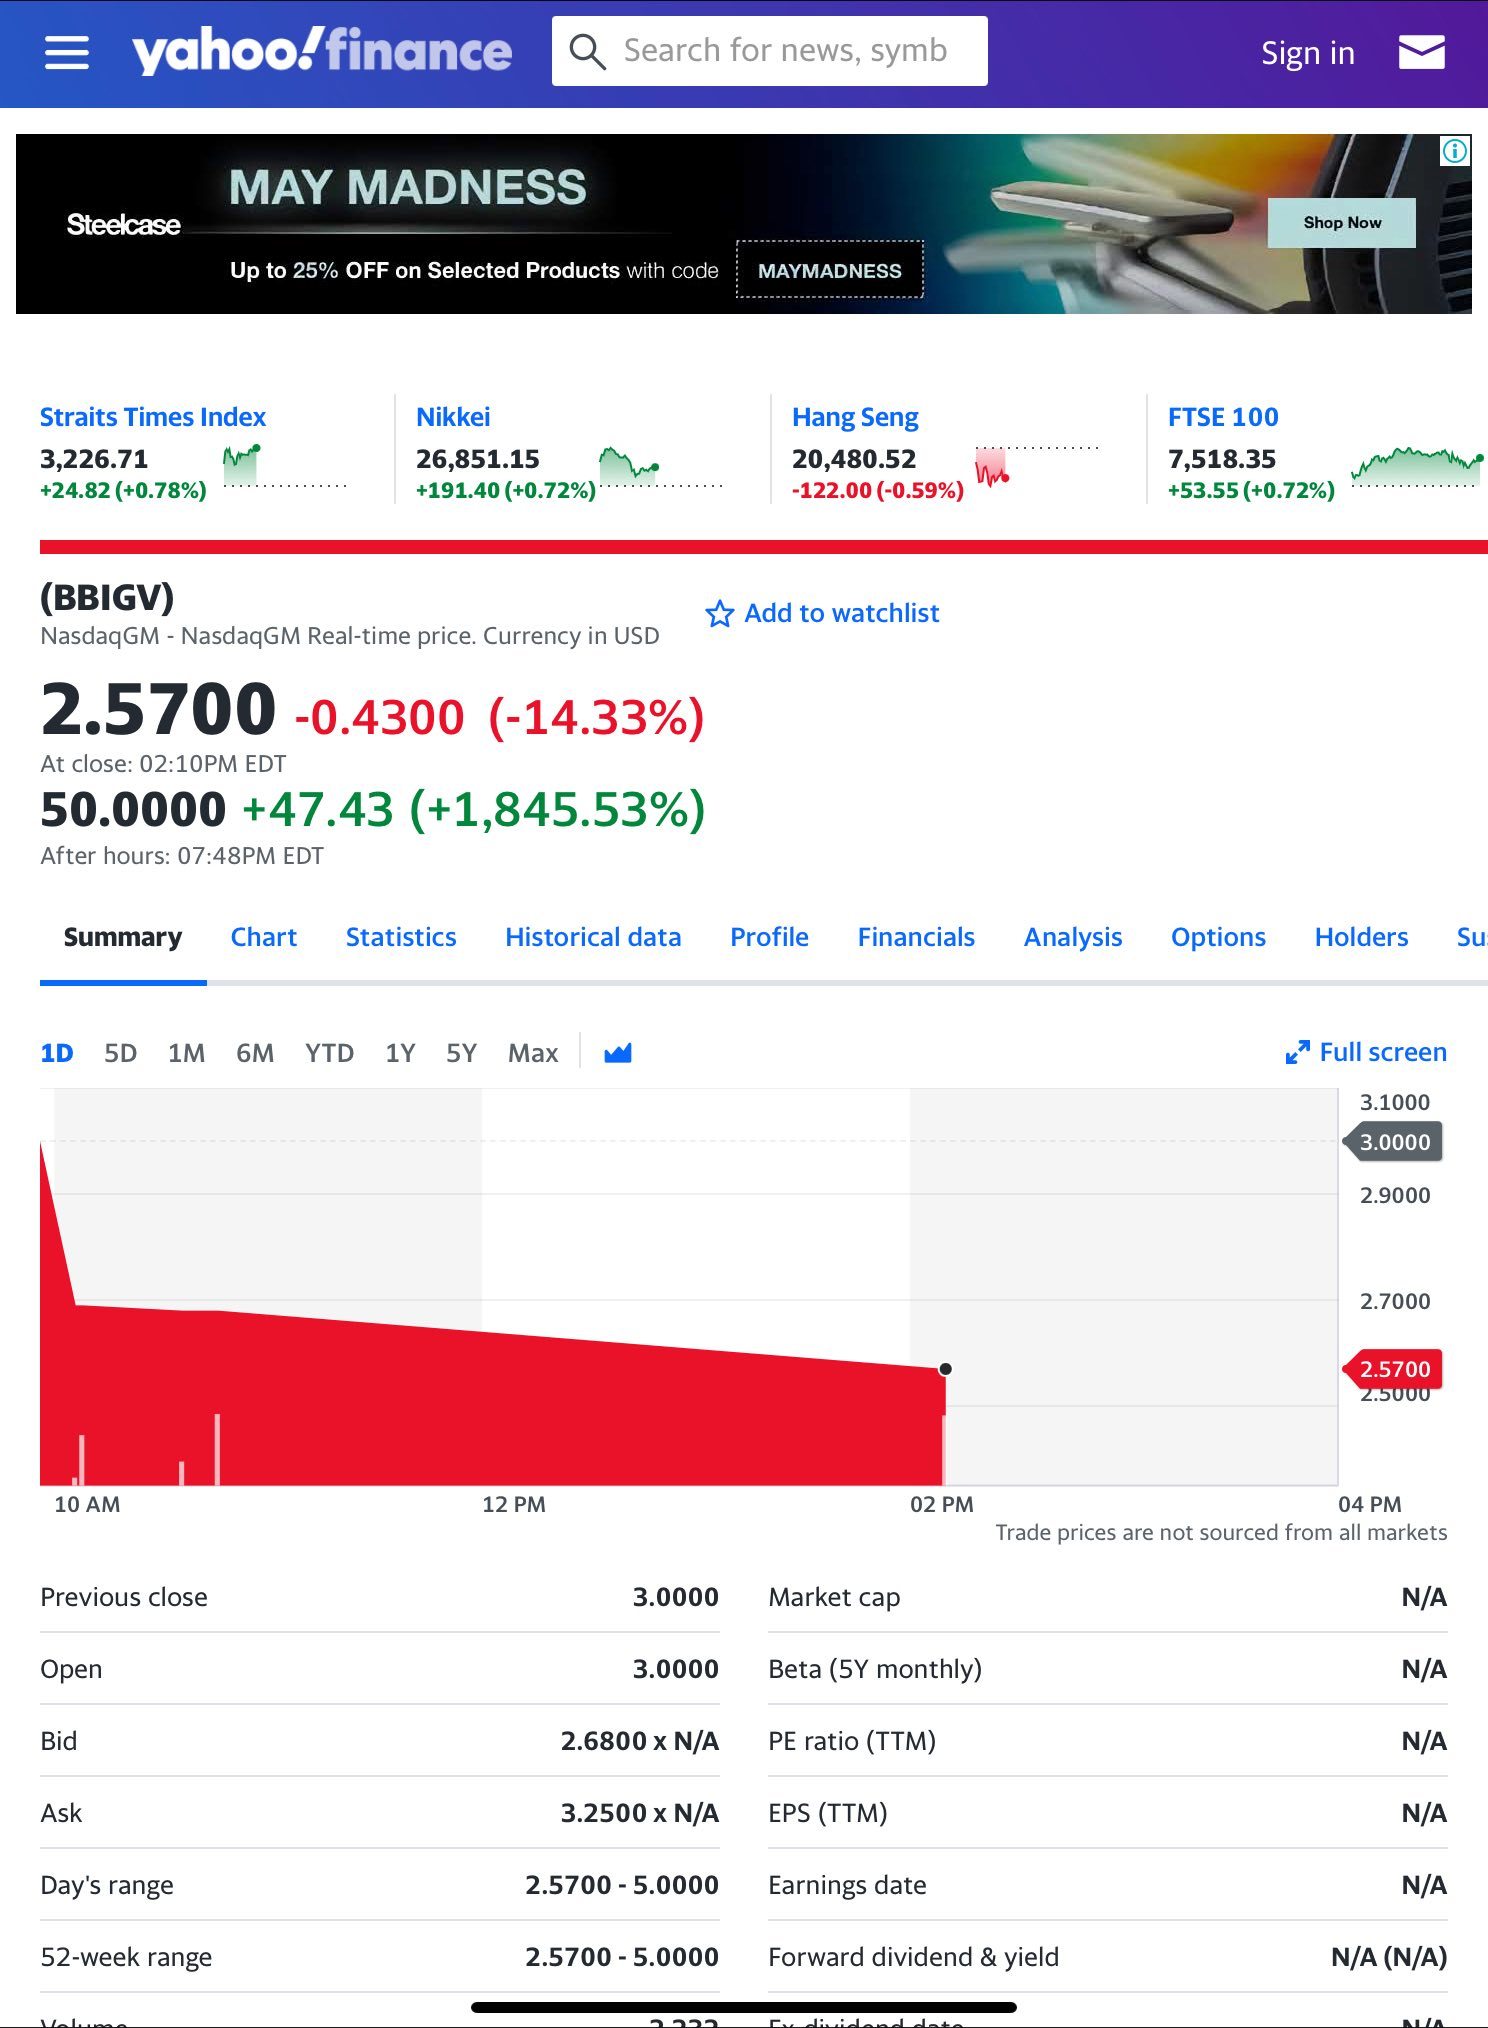The width and height of the screenshot is (1488, 2028).
Task: Open the Financials tab
Action: click(916, 937)
